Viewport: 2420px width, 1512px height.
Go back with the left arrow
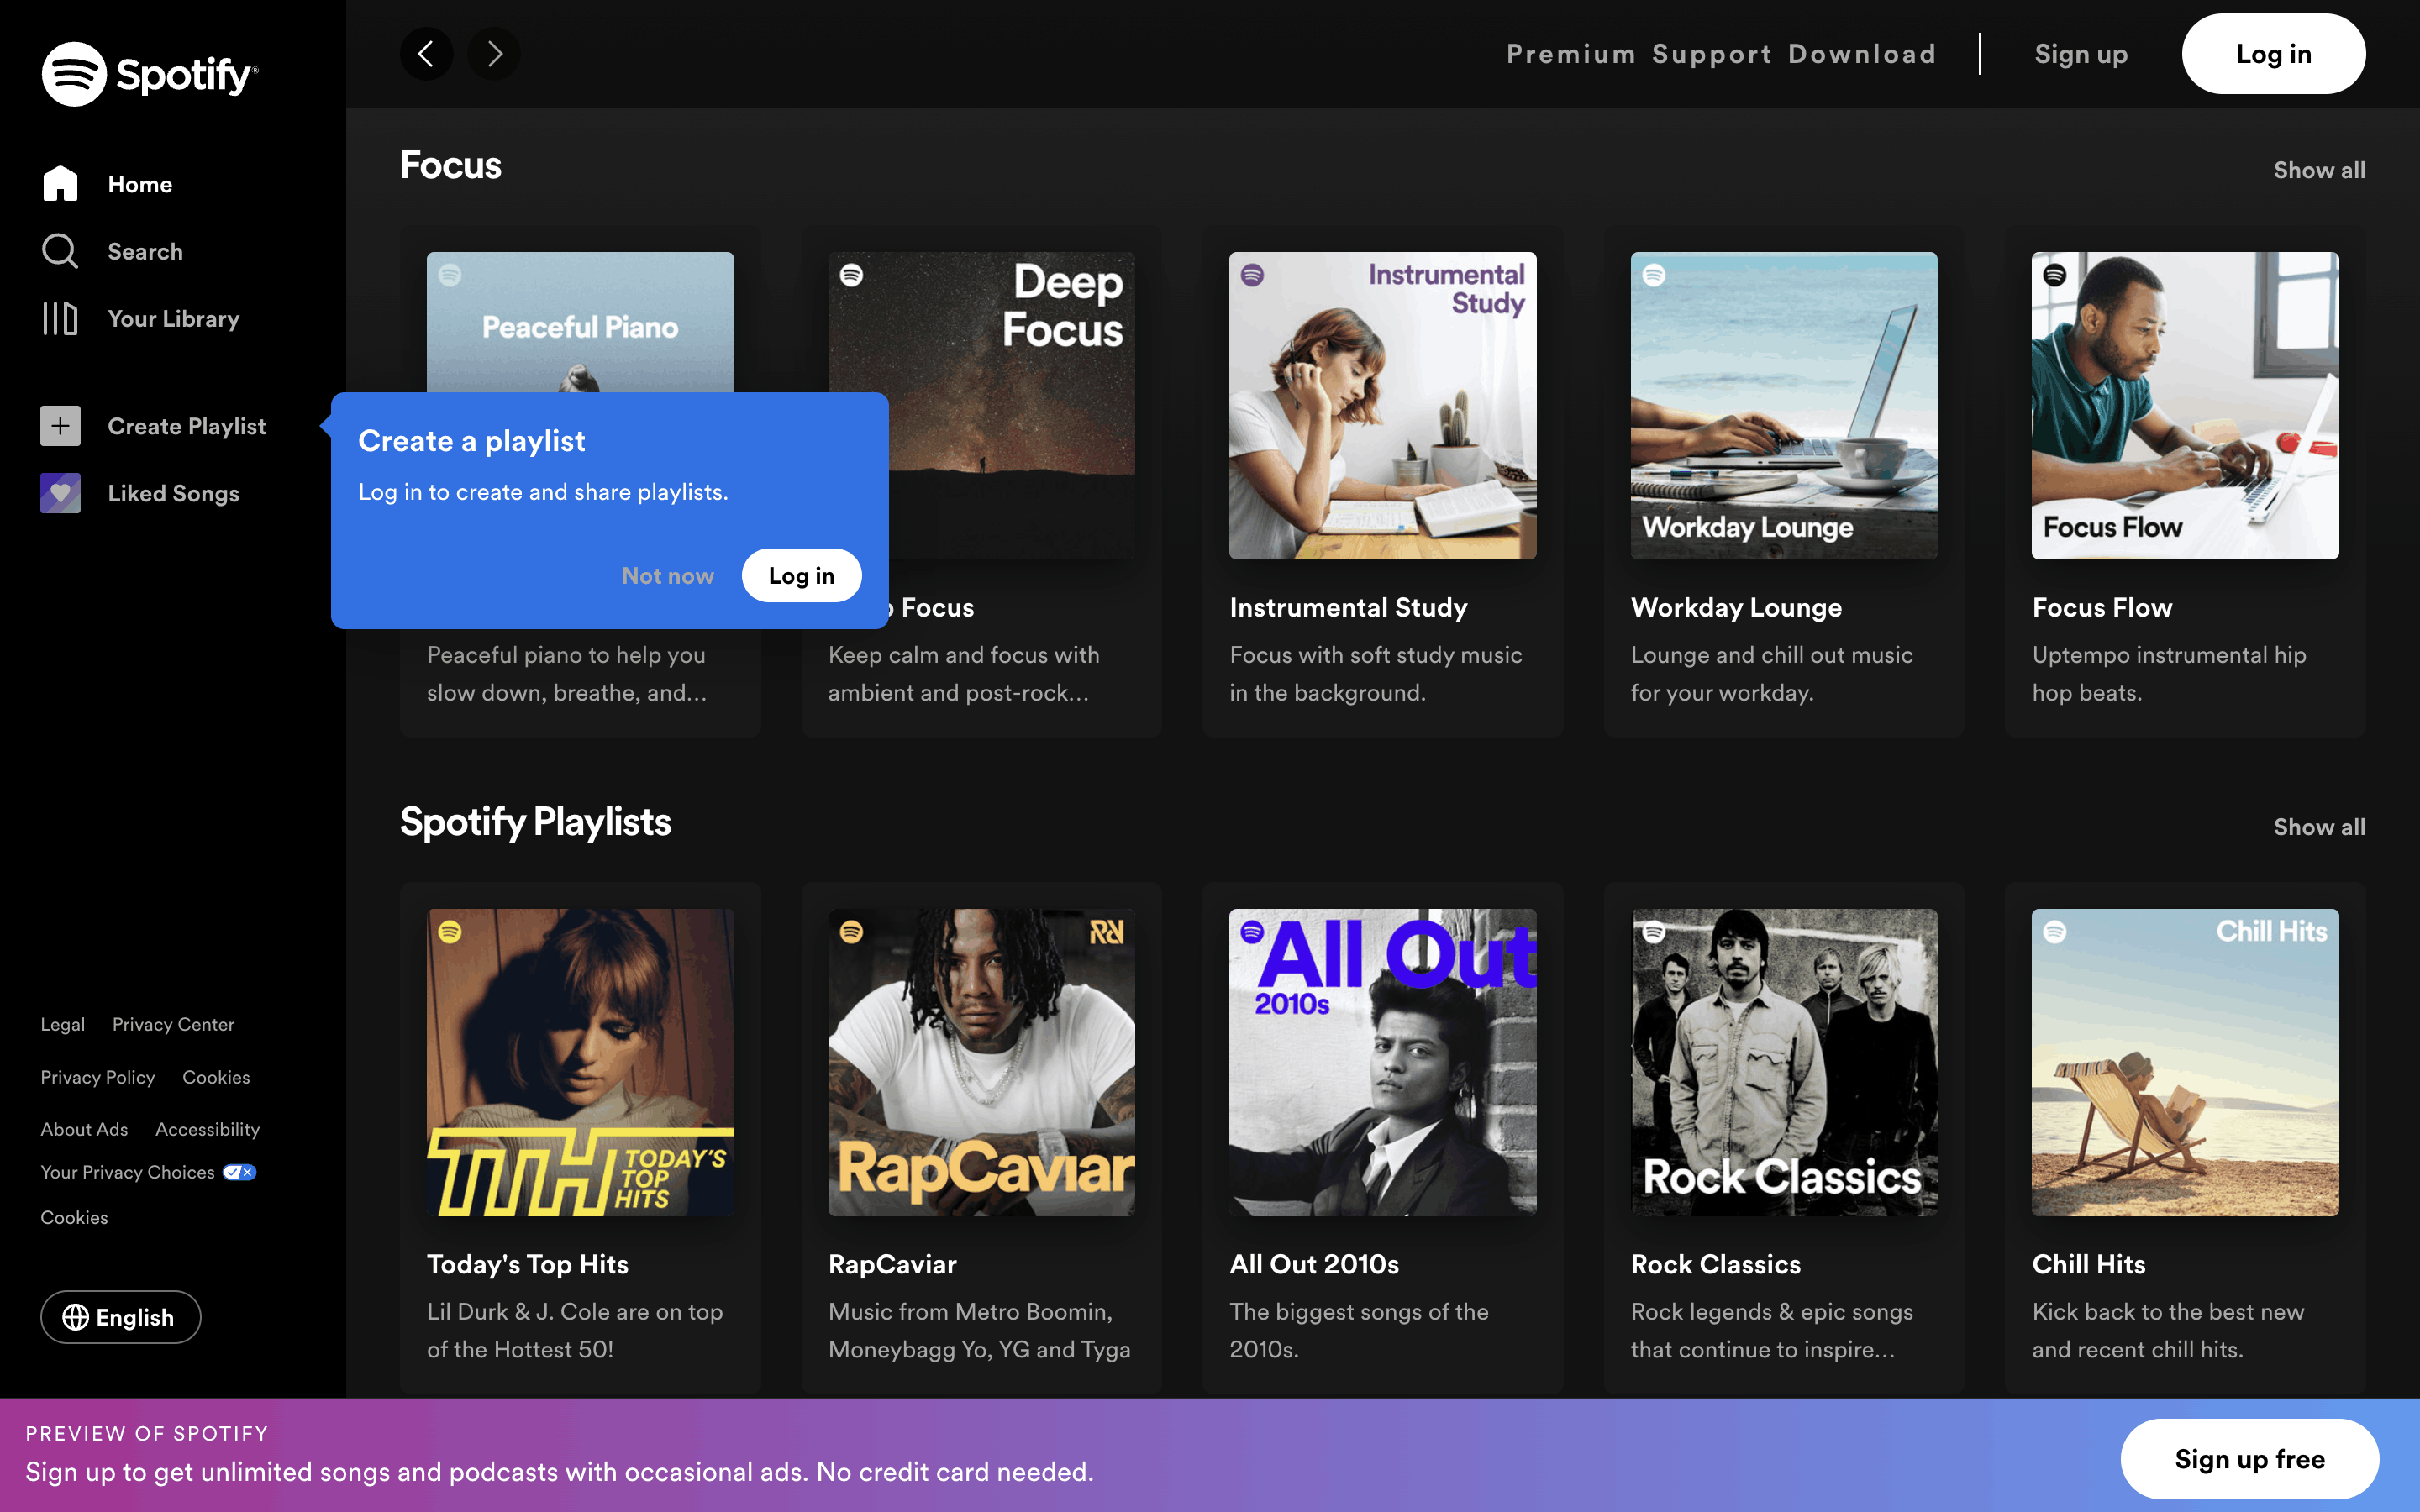426,54
